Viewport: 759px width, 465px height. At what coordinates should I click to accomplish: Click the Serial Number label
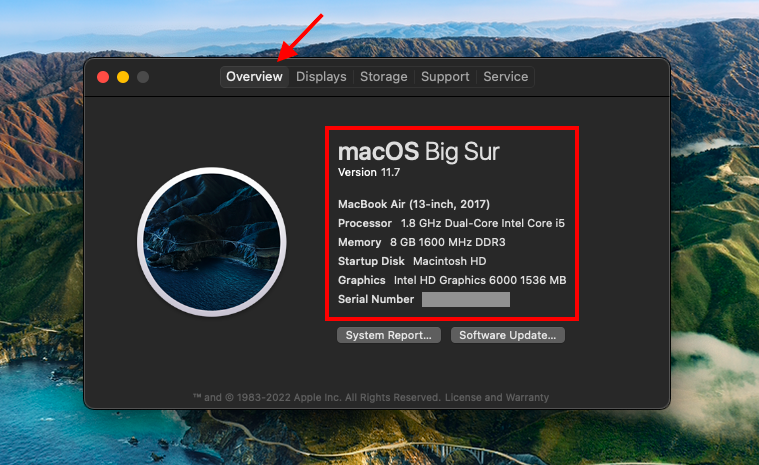point(376,299)
